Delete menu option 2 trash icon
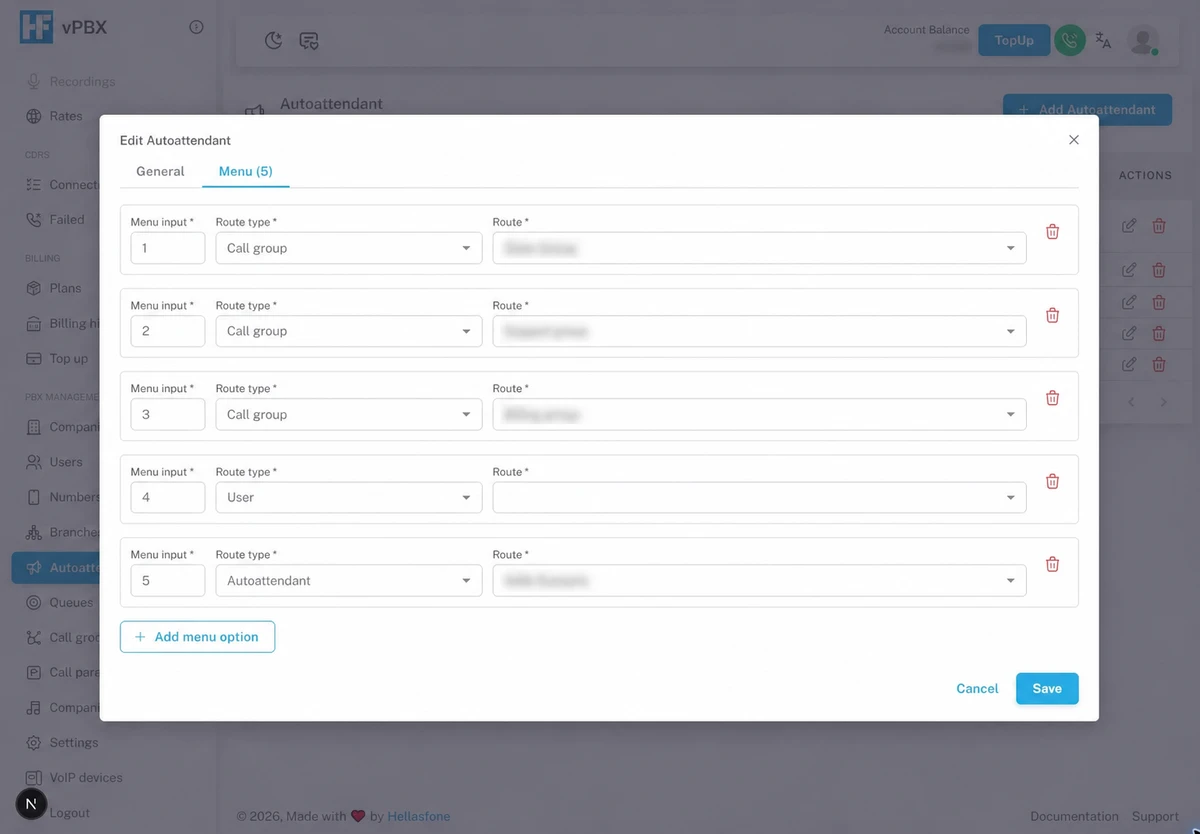The width and height of the screenshot is (1200, 834). (1052, 315)
